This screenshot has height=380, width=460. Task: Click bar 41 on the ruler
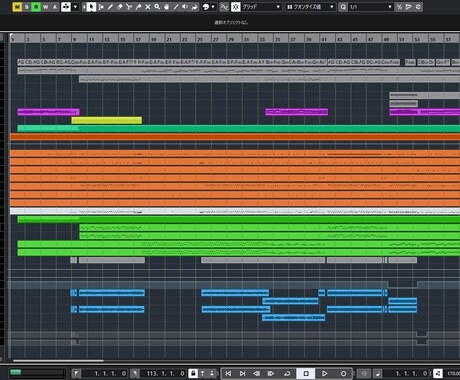[324, 39]
